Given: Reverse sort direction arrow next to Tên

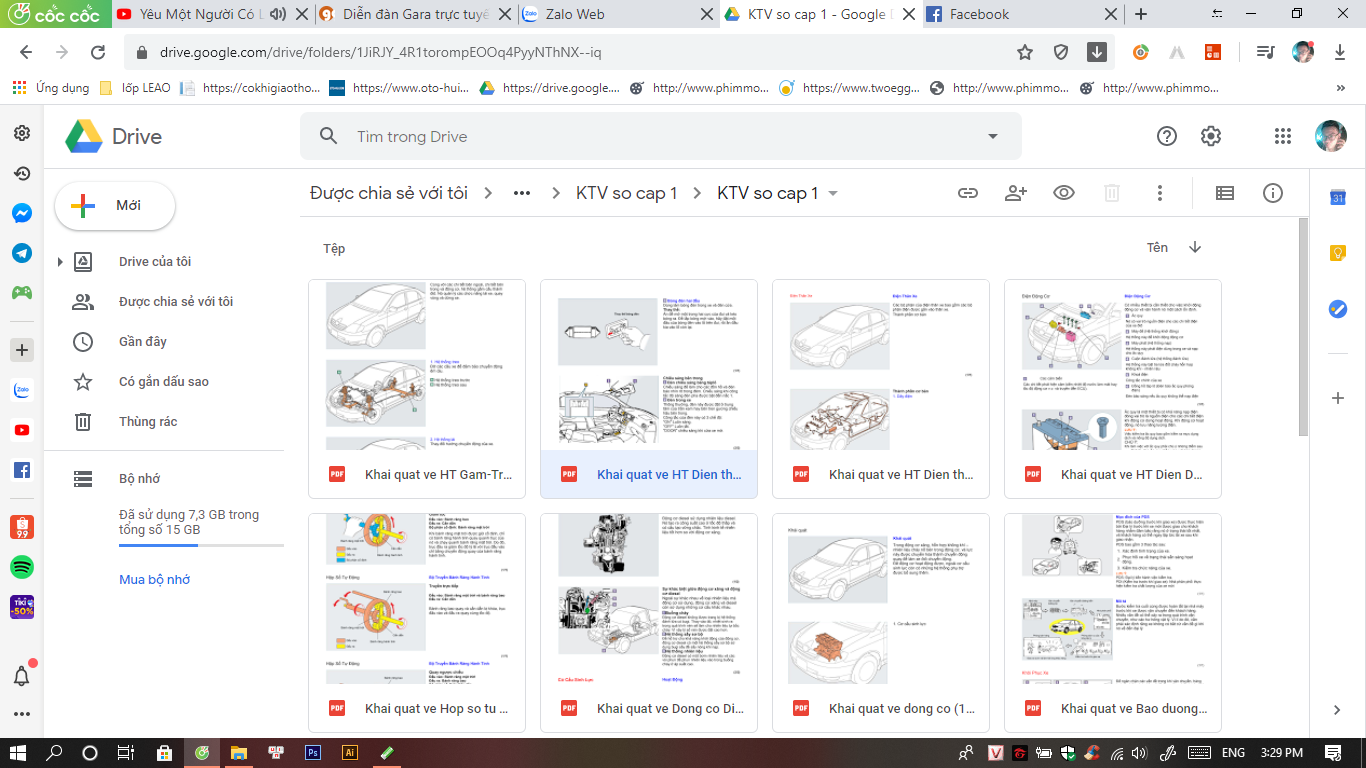Looking at the screenshot, I should click(1194, 247).
